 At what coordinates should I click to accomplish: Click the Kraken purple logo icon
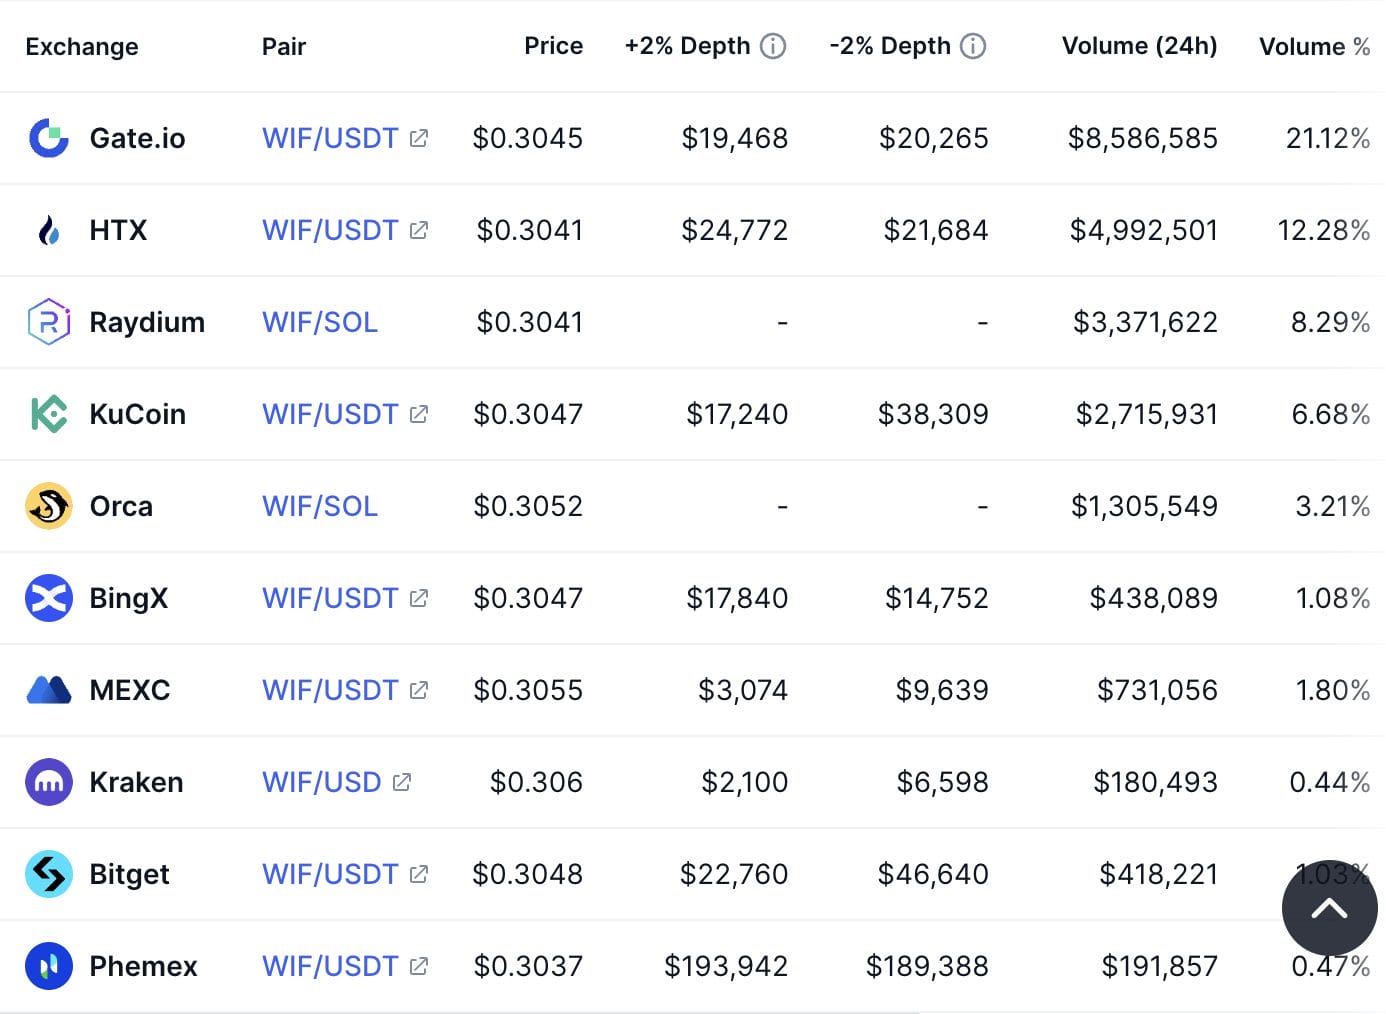click(48, 782)
